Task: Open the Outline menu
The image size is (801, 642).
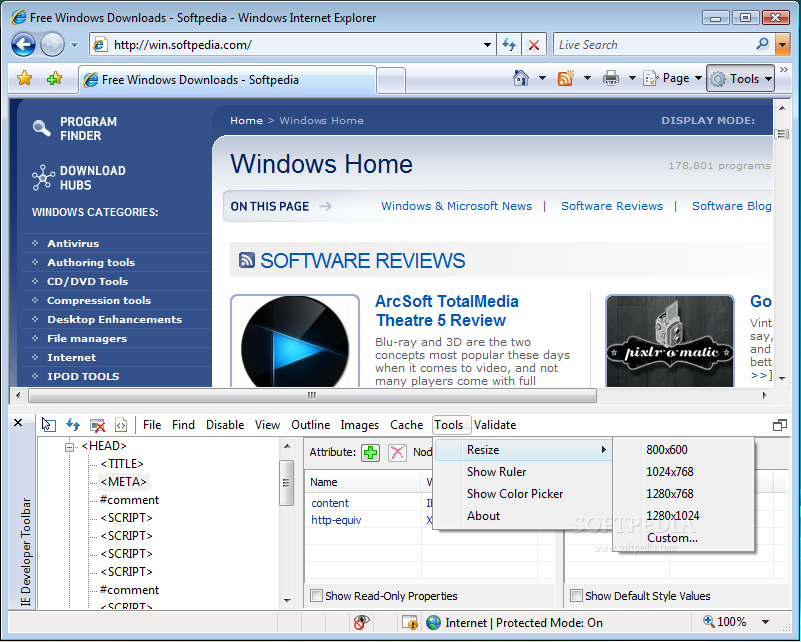Action: coord(310,424)
